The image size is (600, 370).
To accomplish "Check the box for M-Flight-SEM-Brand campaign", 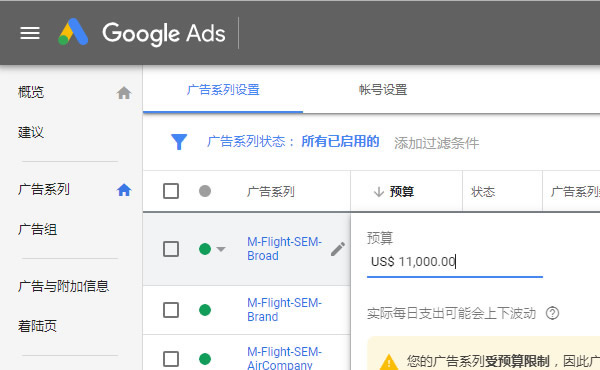I will point(171,310).
